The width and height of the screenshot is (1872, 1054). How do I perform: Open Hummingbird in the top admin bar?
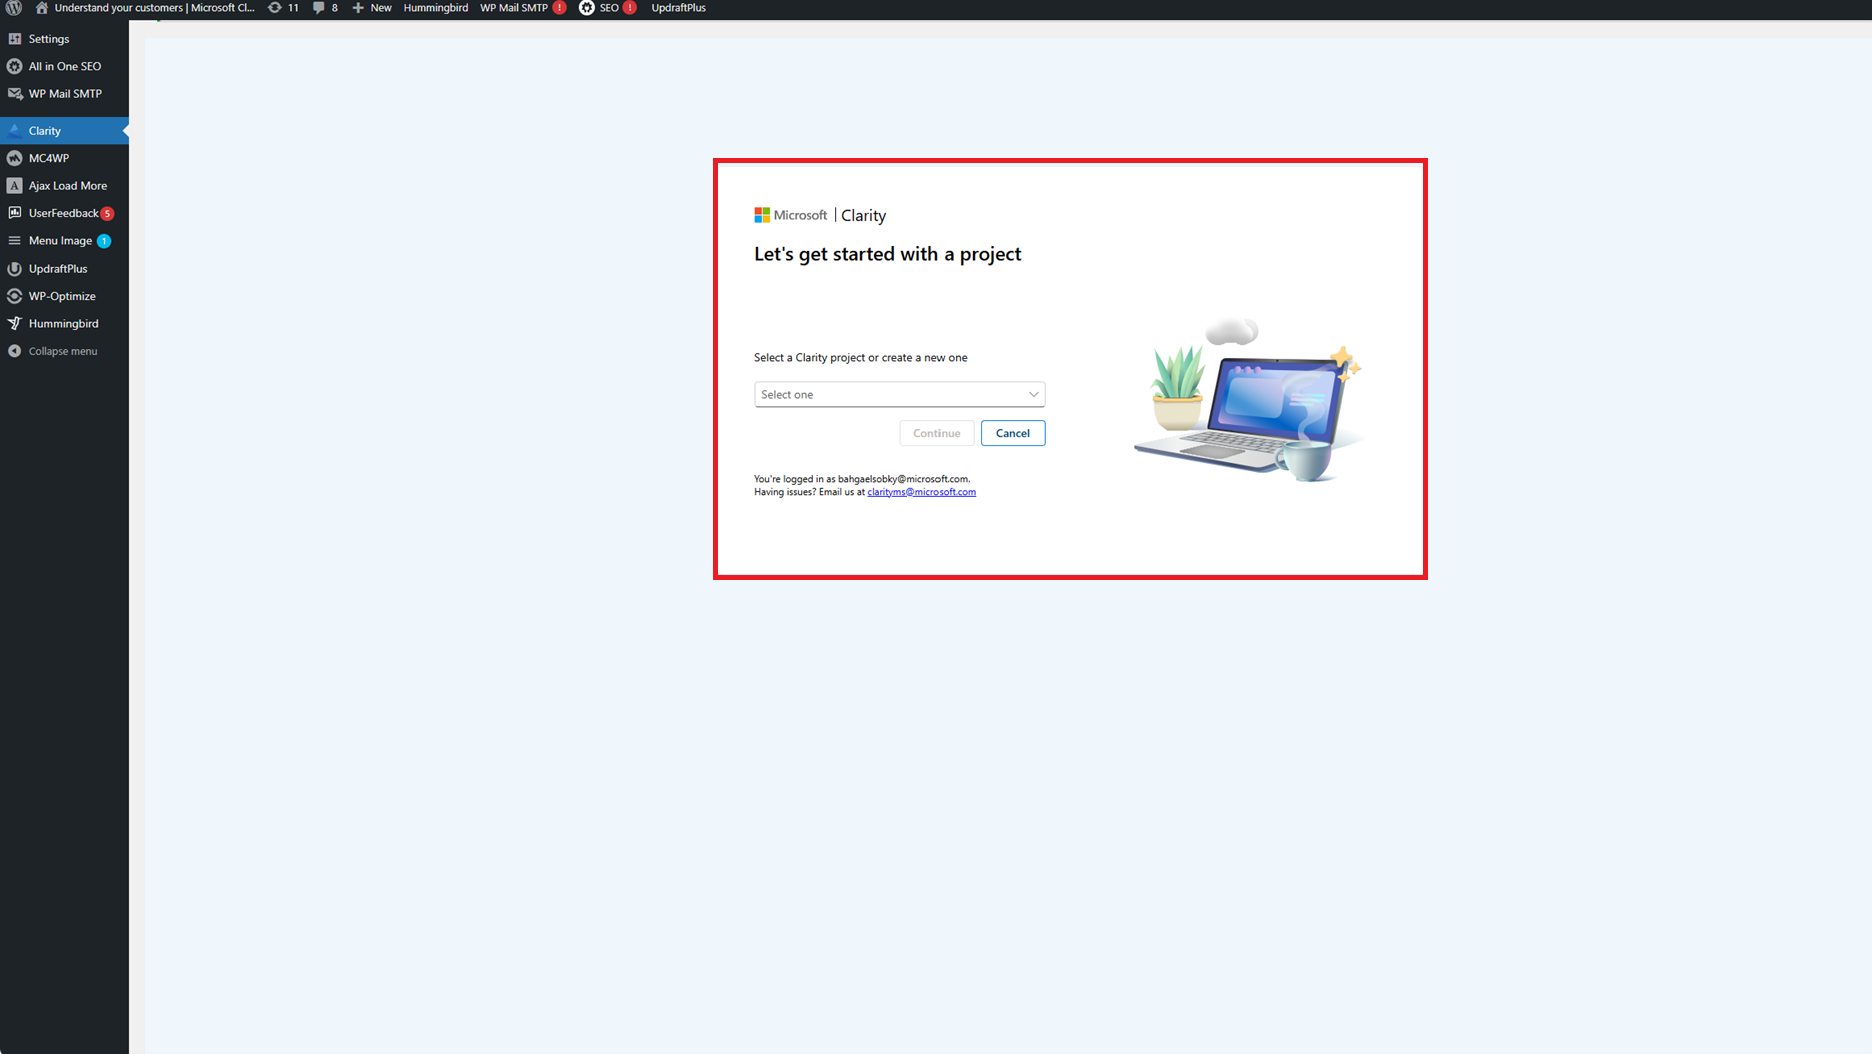(x=436, y=8)
